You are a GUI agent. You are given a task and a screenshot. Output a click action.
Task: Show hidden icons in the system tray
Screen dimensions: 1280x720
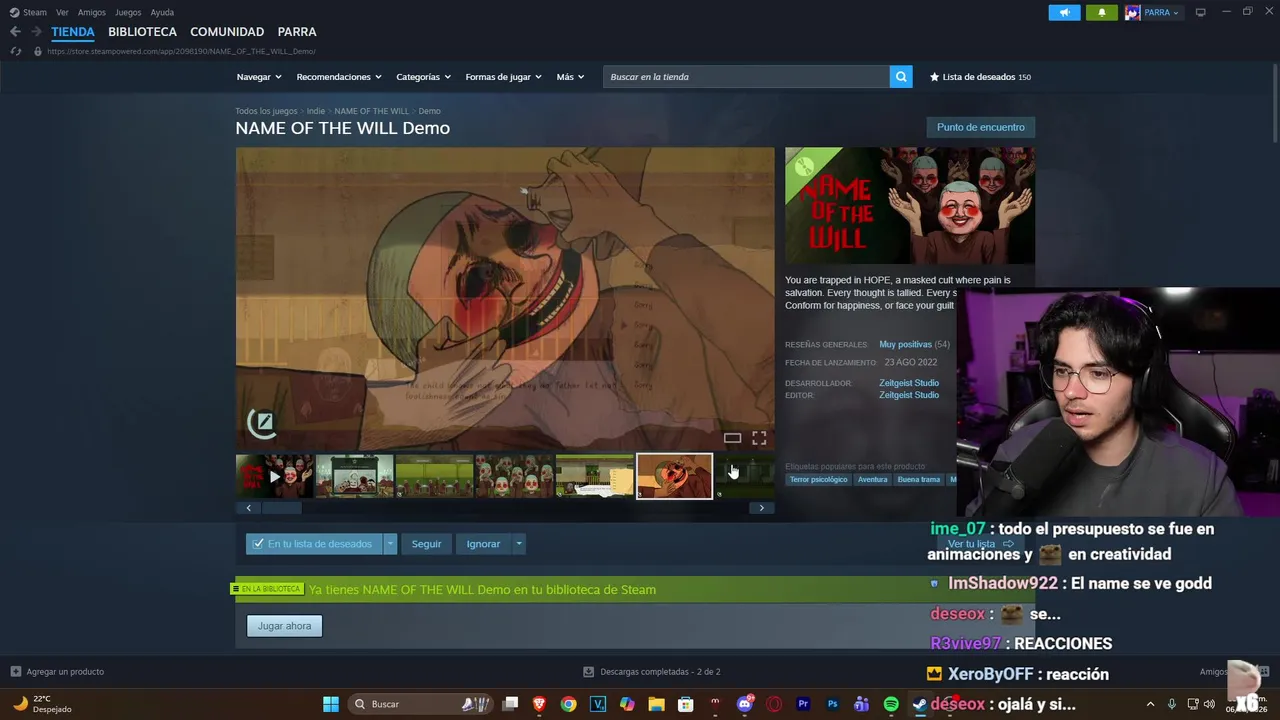pos(1150,704)
